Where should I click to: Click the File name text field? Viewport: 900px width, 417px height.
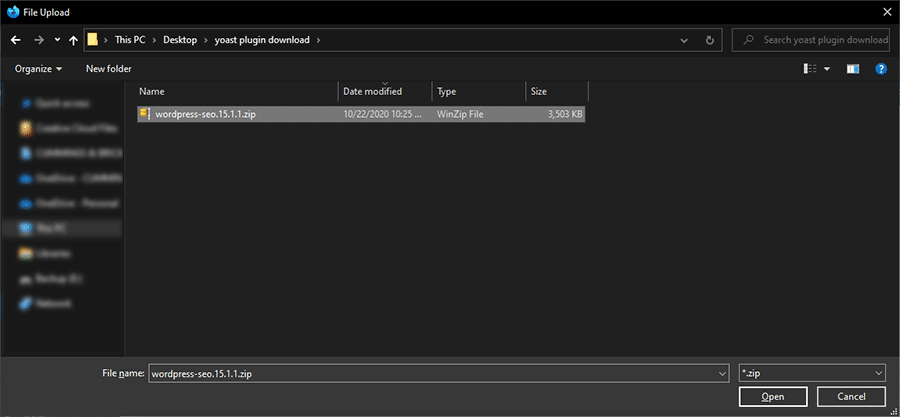click(x=430, y=373)
